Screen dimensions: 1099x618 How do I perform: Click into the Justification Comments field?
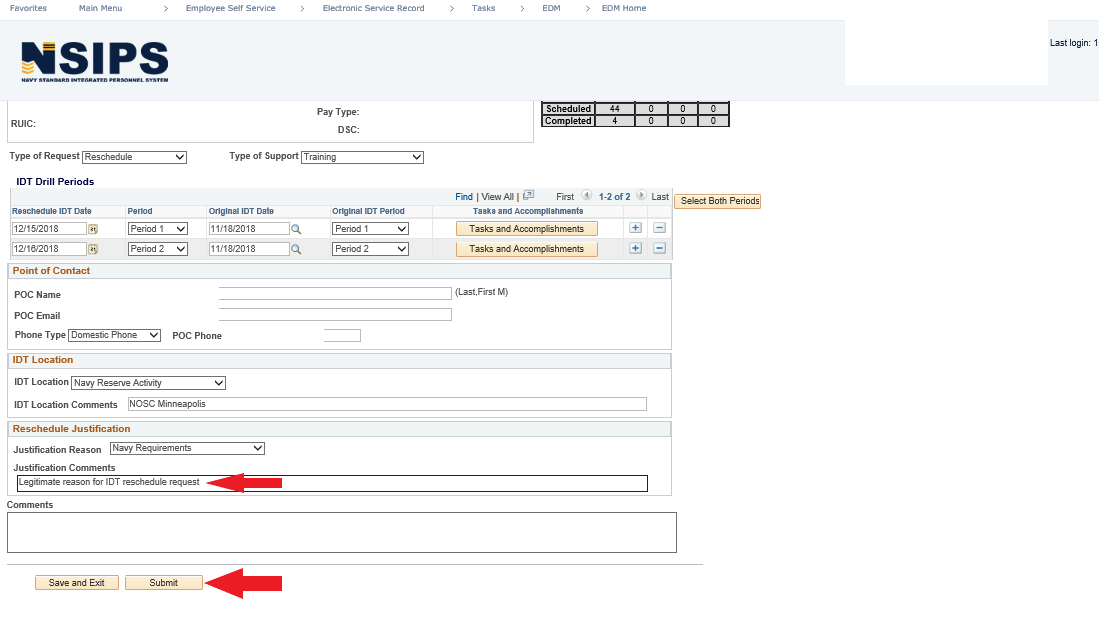coord(332,483)
